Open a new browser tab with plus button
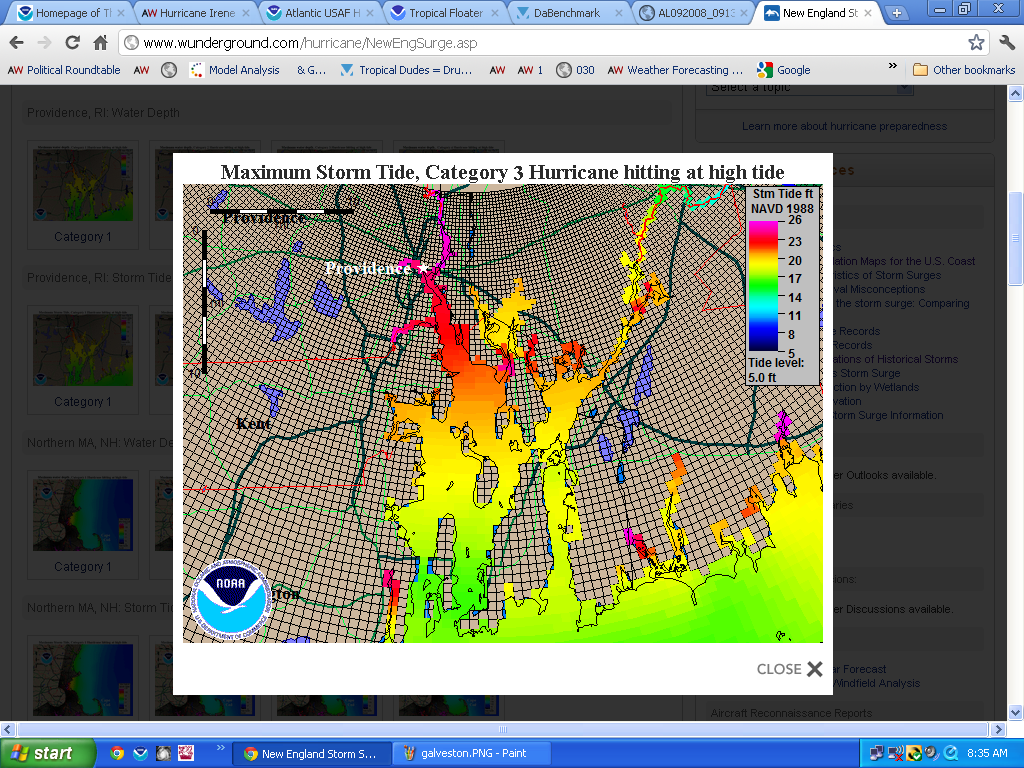The image size is (1024, 768). pyautogui.click(x=897, y=13)
